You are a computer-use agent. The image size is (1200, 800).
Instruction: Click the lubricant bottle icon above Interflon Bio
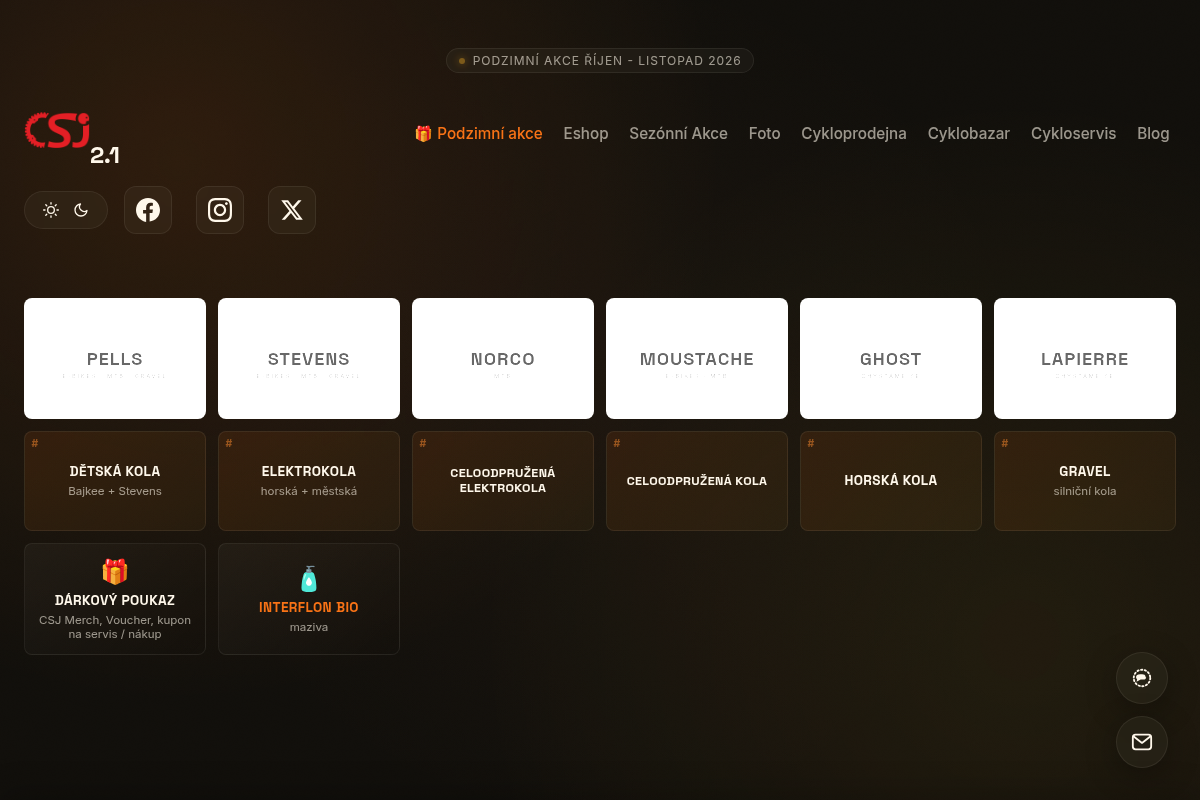(309, 579)
